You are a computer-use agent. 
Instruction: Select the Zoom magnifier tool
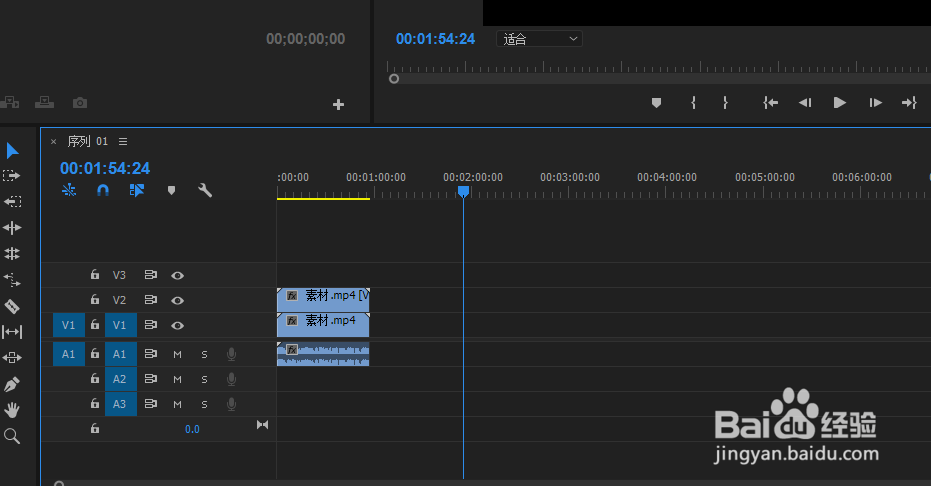12,436
